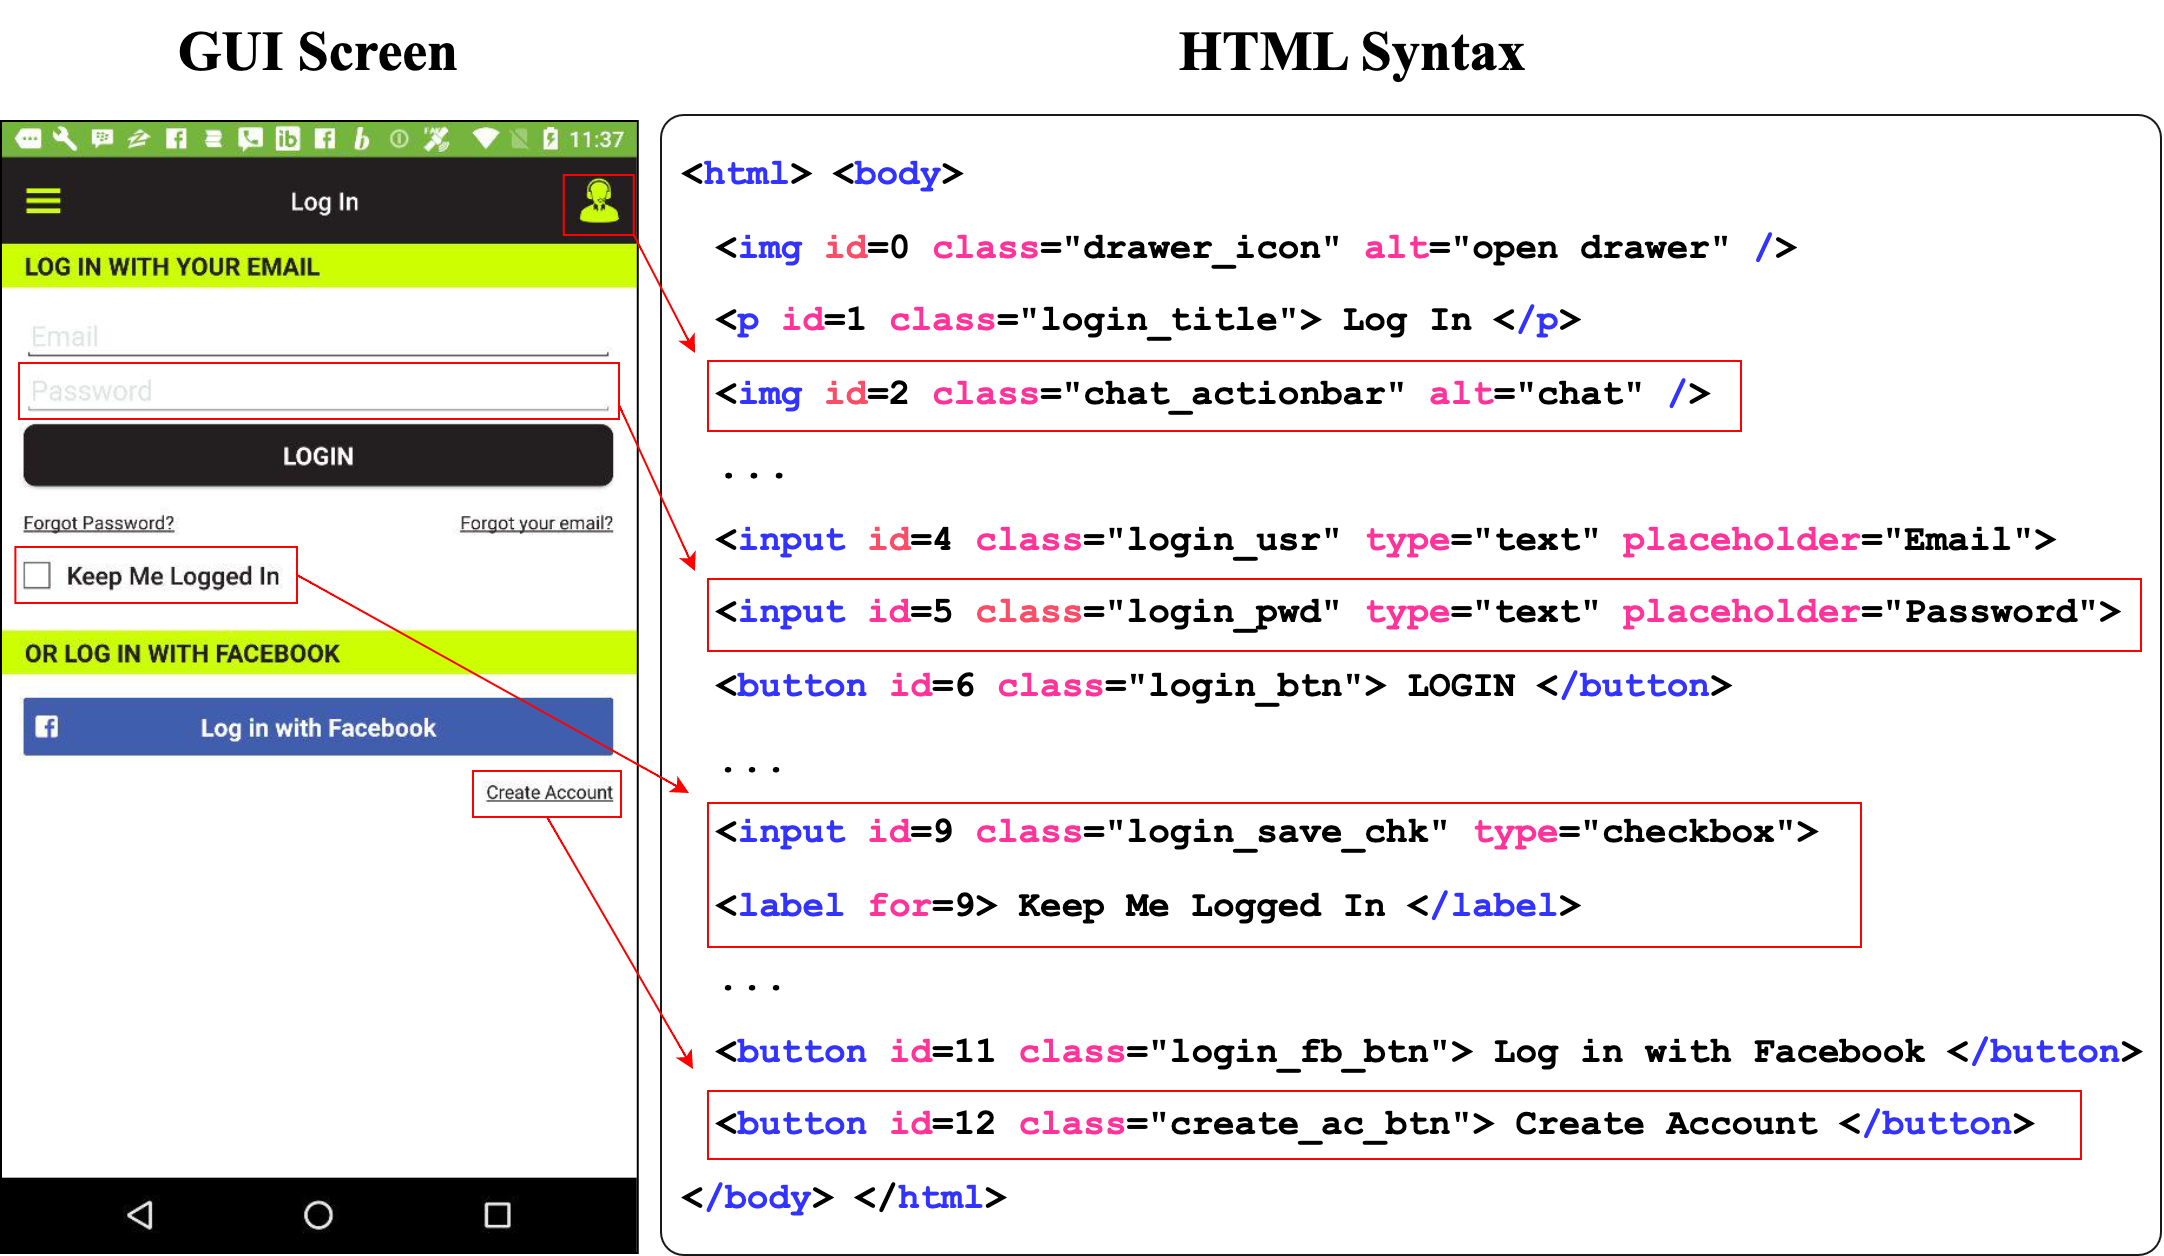Screen dimensions: 2164x1256
Task: Open the Forgot Password? link
Action: pyautogui.click(x=99, y=523)
